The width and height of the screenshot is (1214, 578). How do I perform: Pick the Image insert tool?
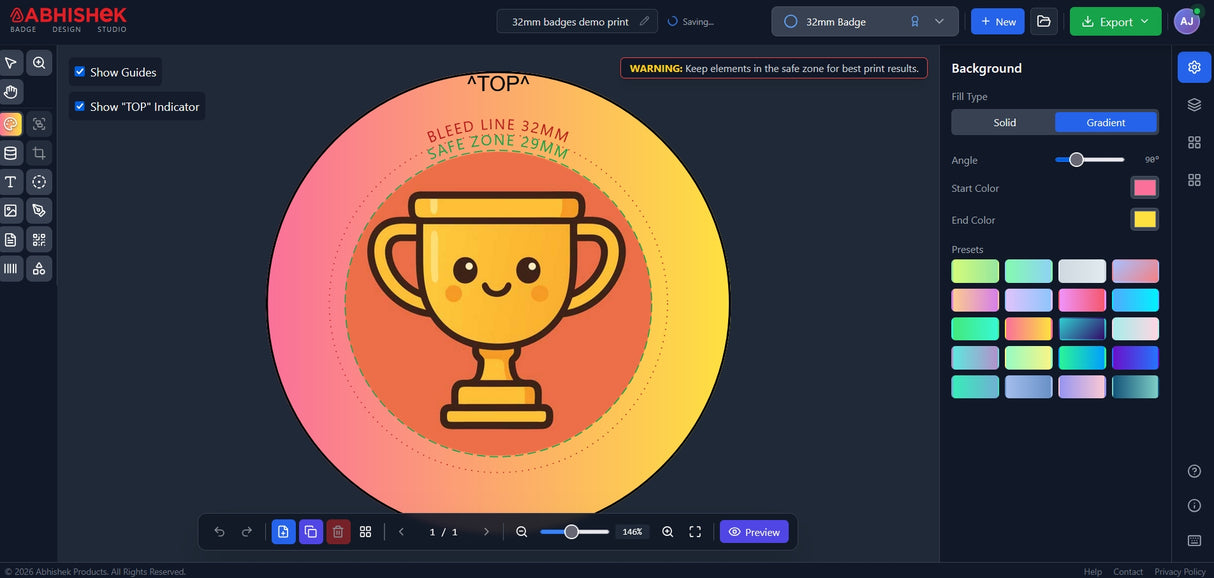click(x=10, y=210)
